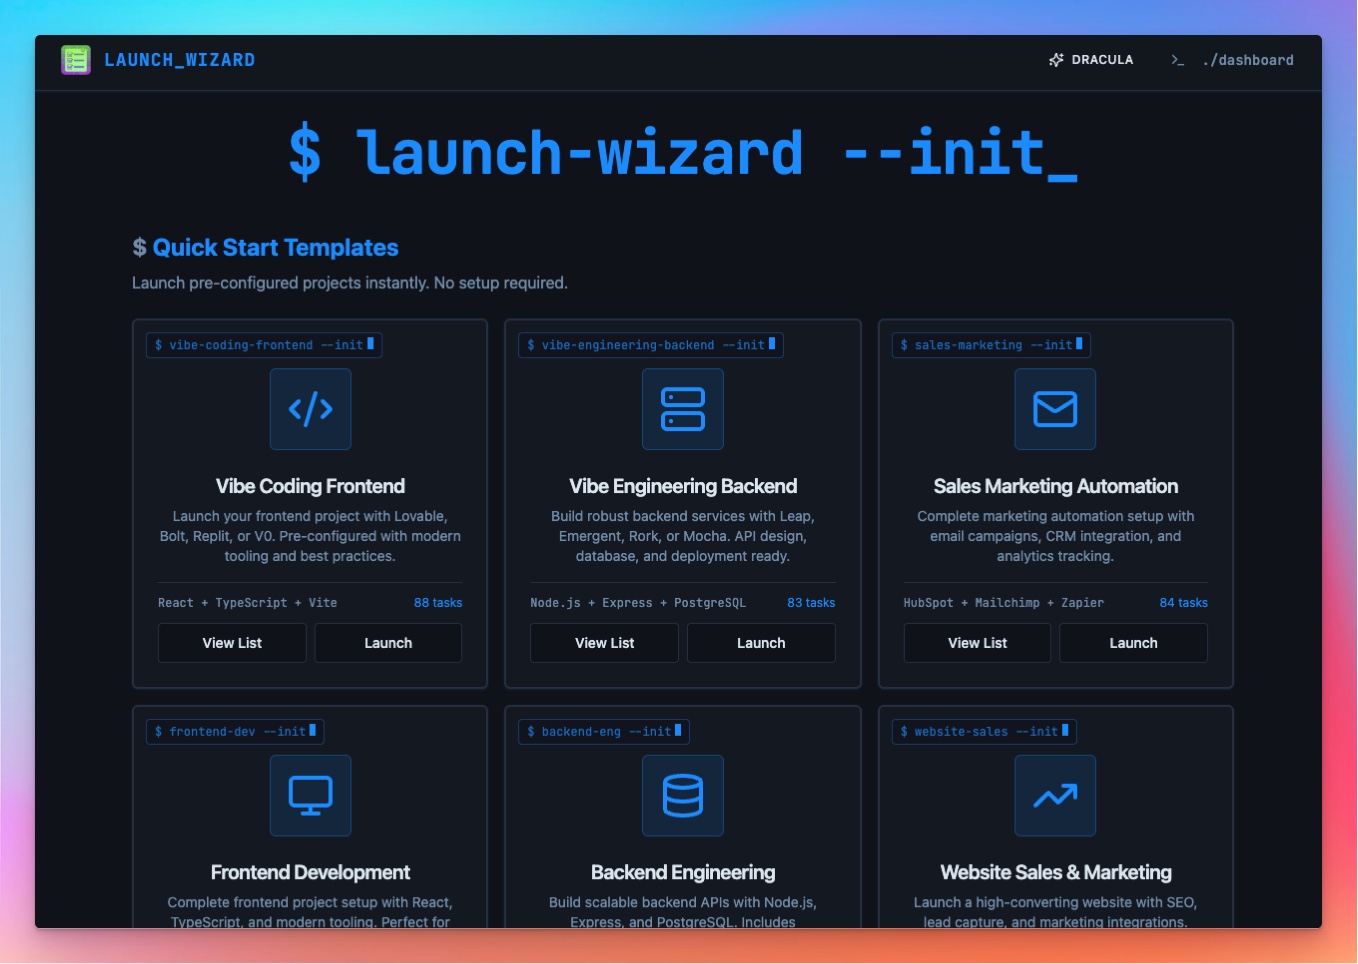Launch the Sales Marketing Automation template
Viewport: 1358px width, 964px height.
click(1133, 643)
